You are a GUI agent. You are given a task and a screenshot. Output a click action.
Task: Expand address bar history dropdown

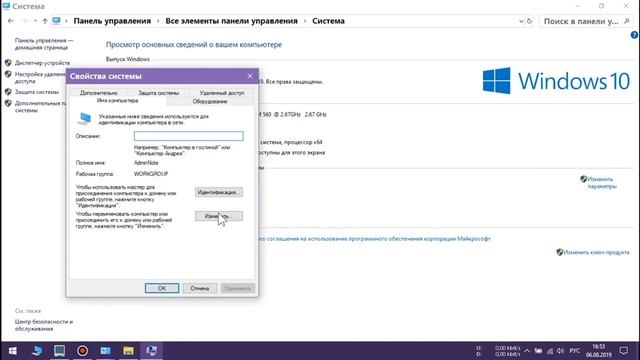pyautogui.click(x=521, y=21)
